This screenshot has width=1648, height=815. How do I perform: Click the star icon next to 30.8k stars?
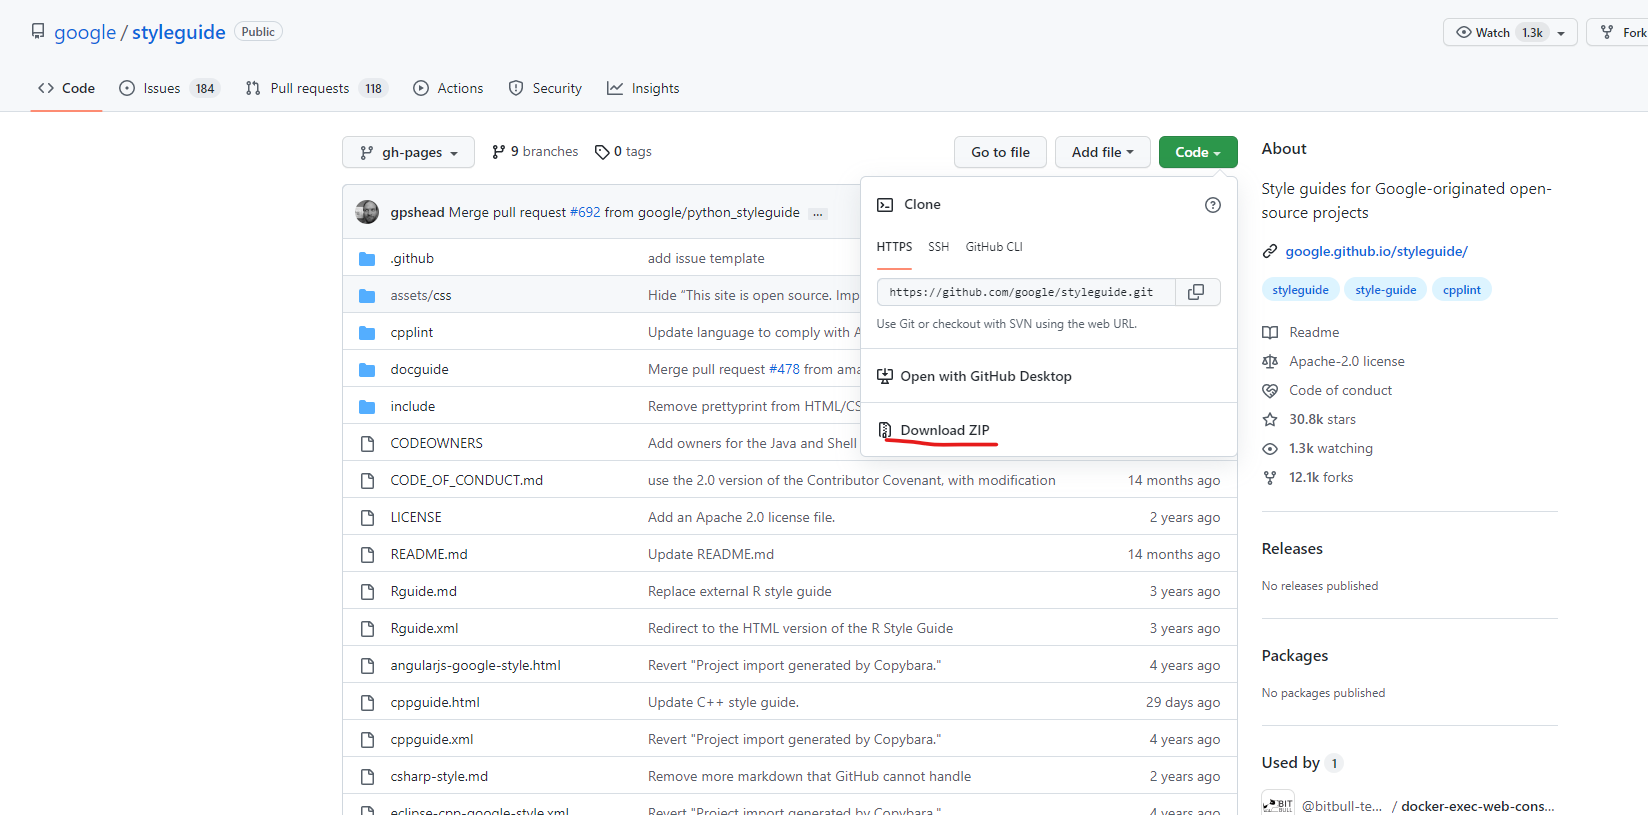(x=1270, y=419)
